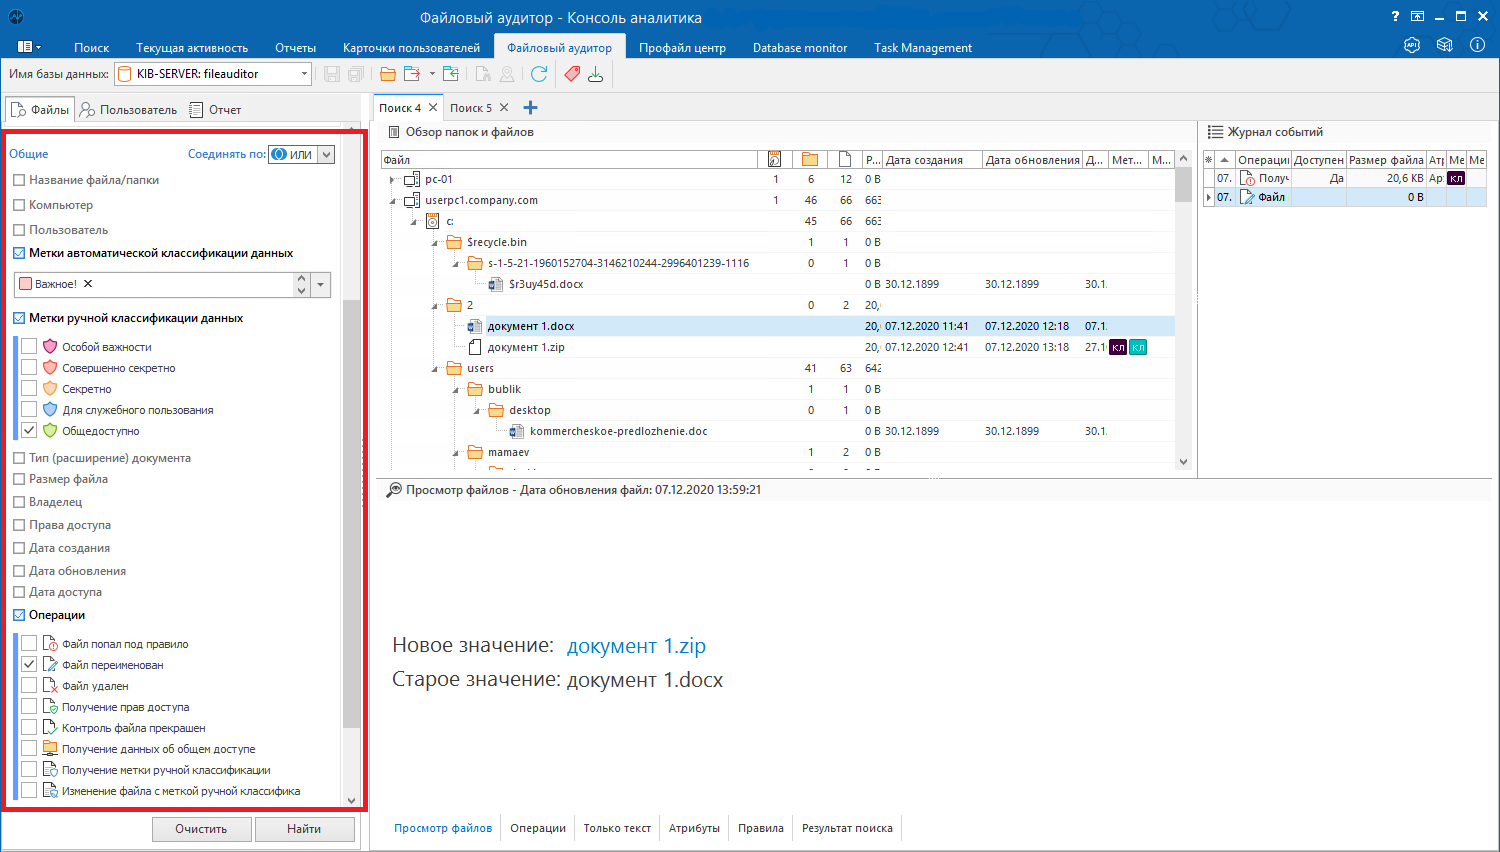Switch to Текущая активность tab
1500x852 pixels.
[192, 47]
